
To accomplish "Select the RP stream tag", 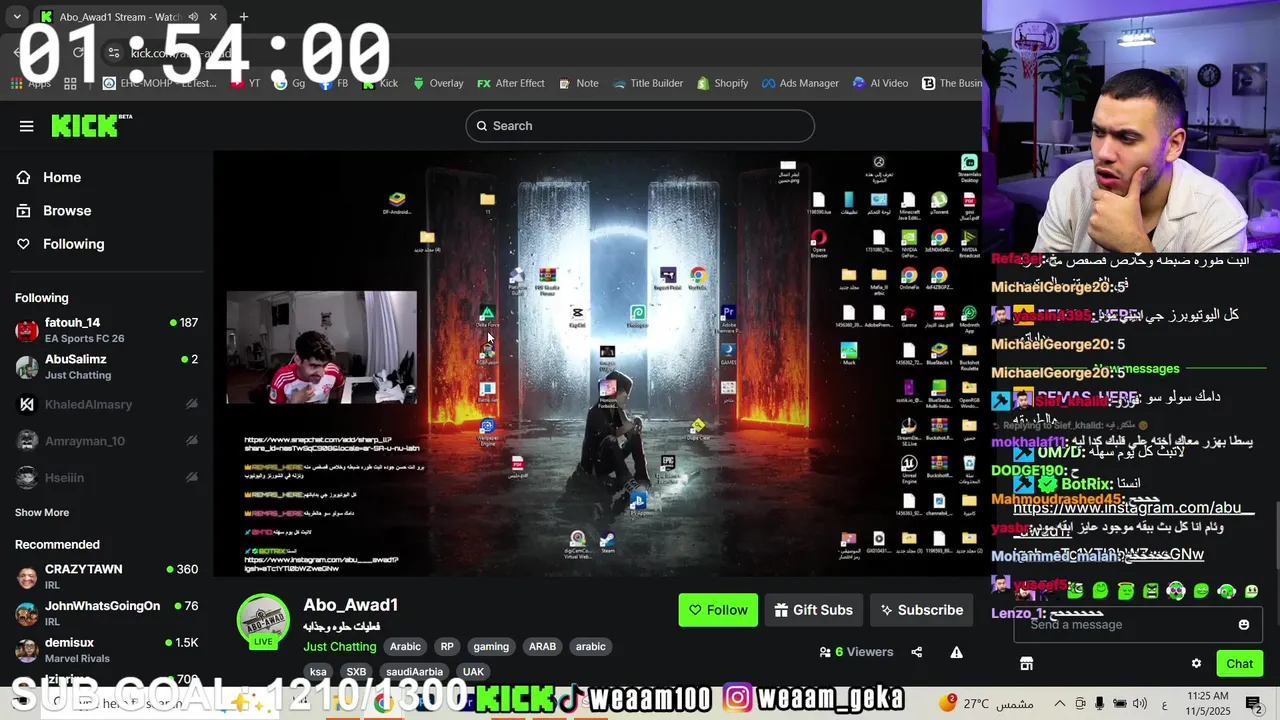I will (447, 646).
